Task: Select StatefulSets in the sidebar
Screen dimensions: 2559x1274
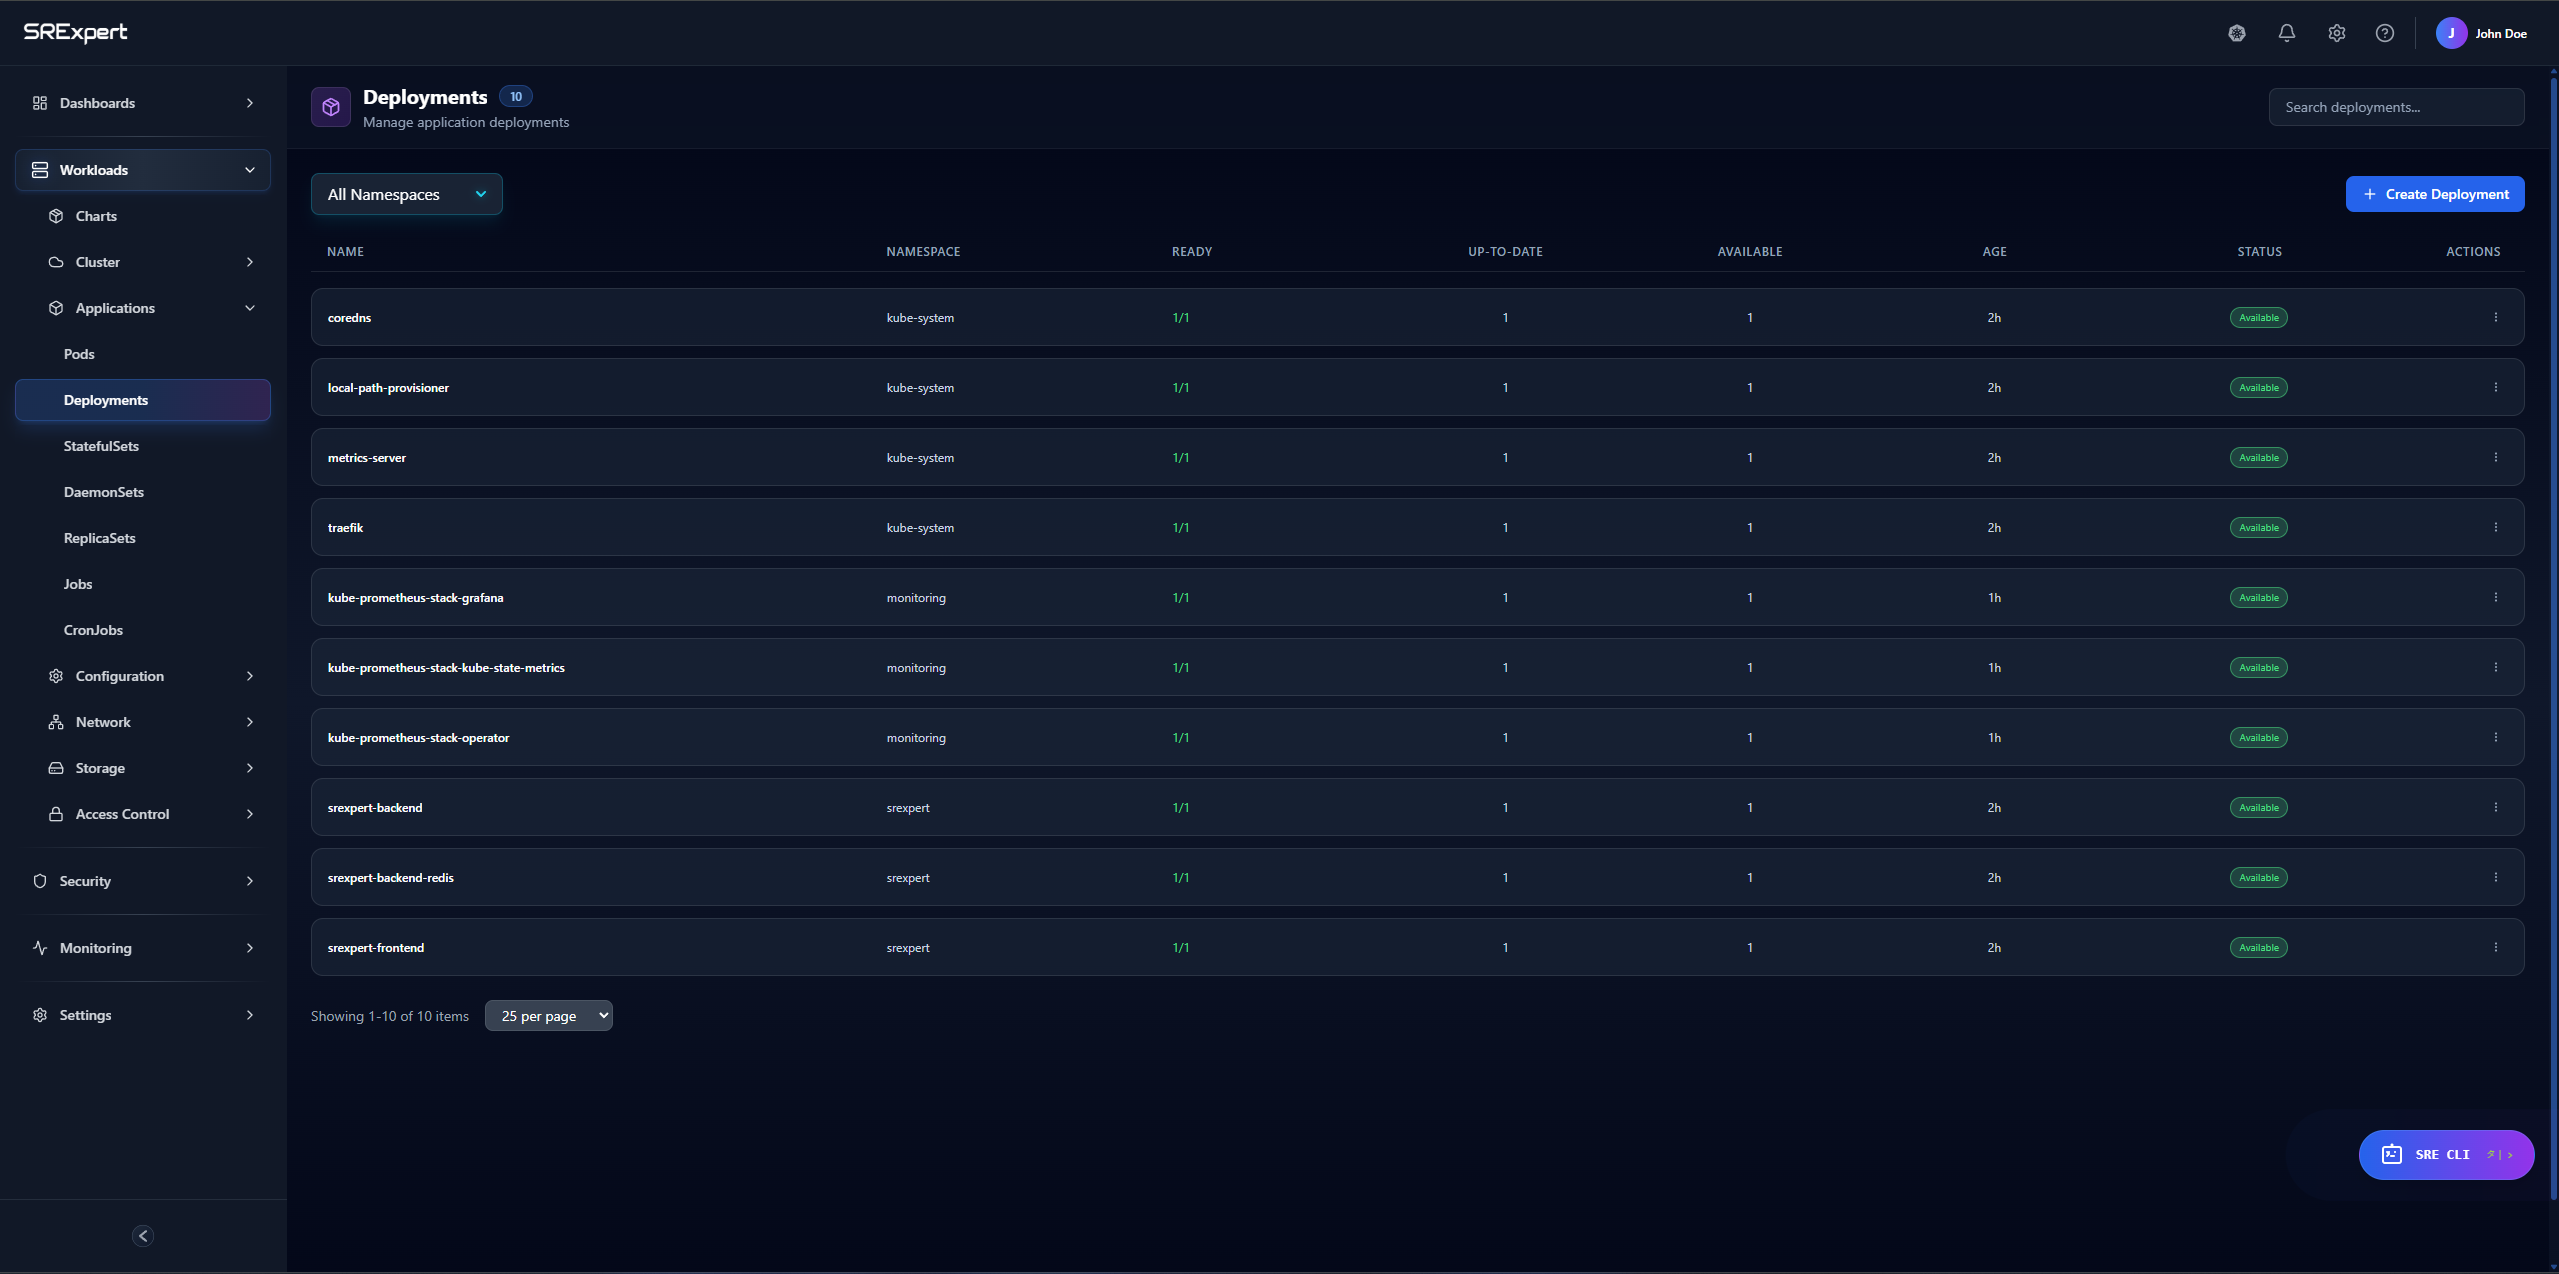Action: [101, 446]
